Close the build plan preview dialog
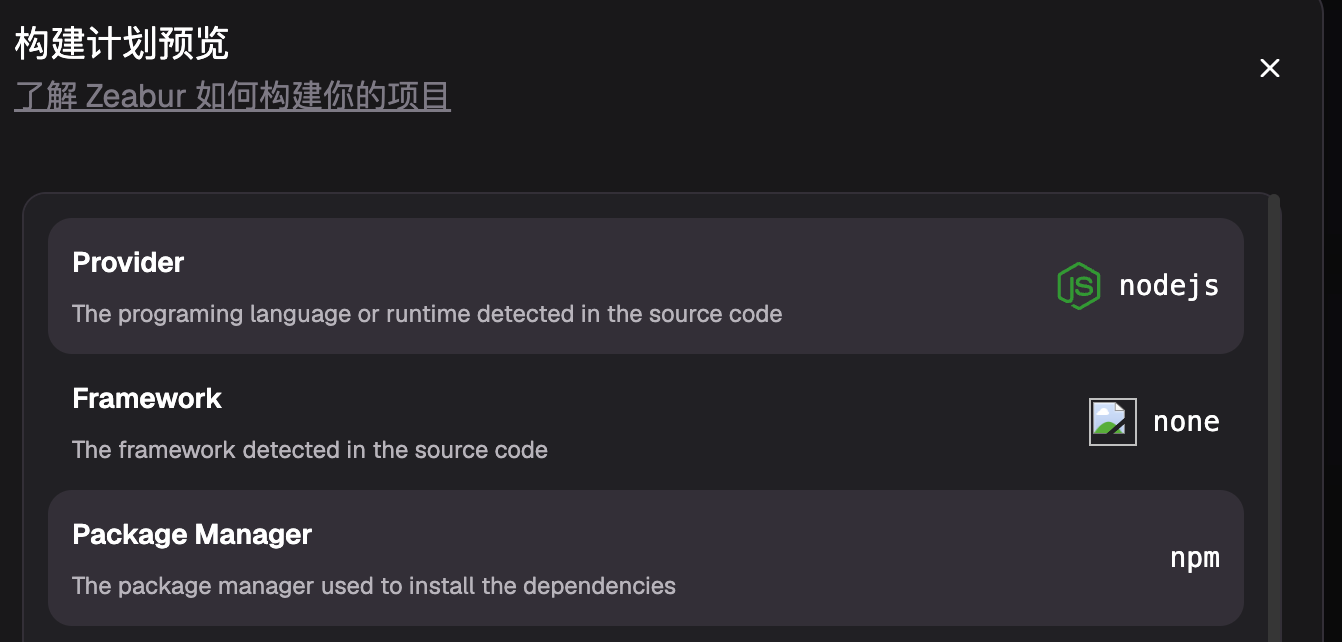The width and height of the screenshot is (1342, 642). (x=1270, y=68)
